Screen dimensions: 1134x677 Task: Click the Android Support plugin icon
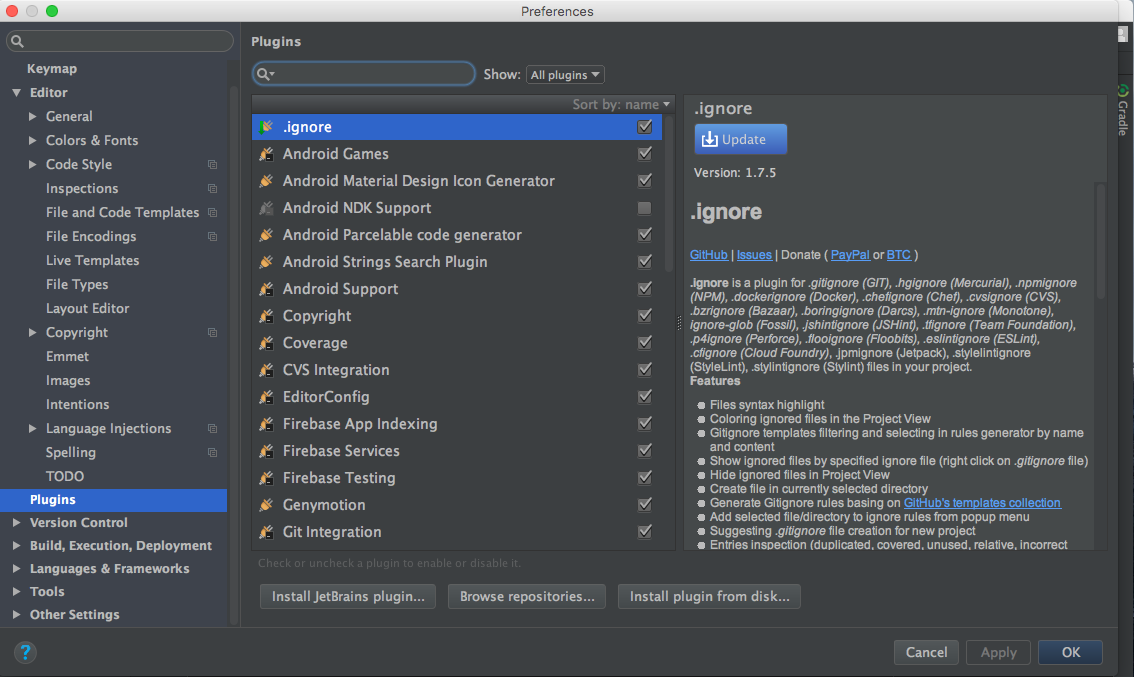(266, 289)
